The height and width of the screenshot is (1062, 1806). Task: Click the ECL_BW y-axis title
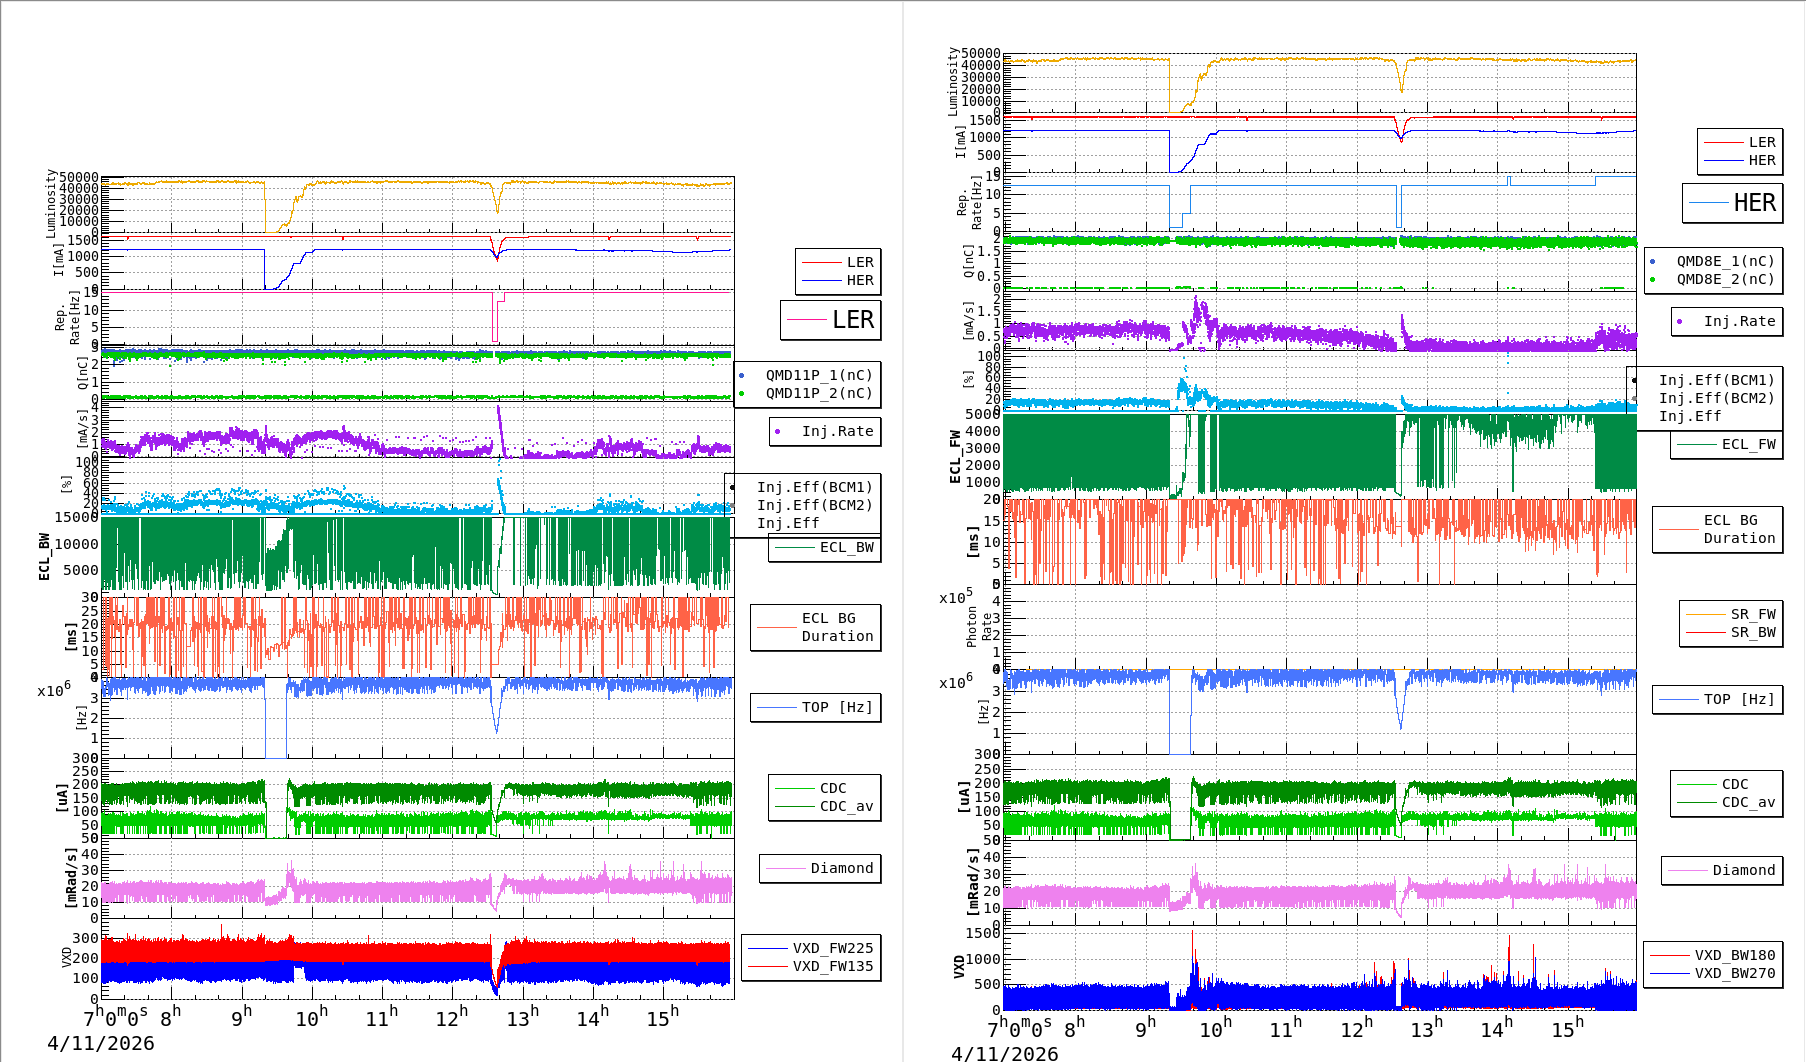tap(45, 556)
